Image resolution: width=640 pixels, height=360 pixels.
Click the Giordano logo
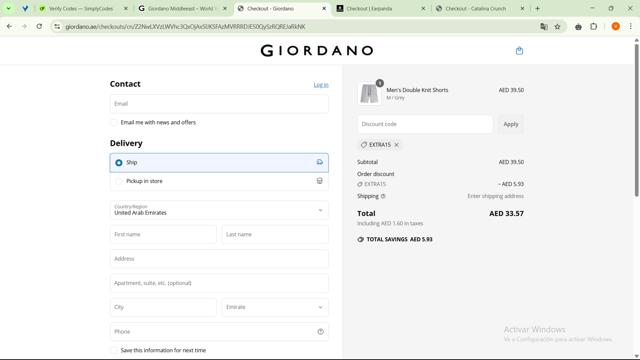pyautogui.click(x=317, y=51)
